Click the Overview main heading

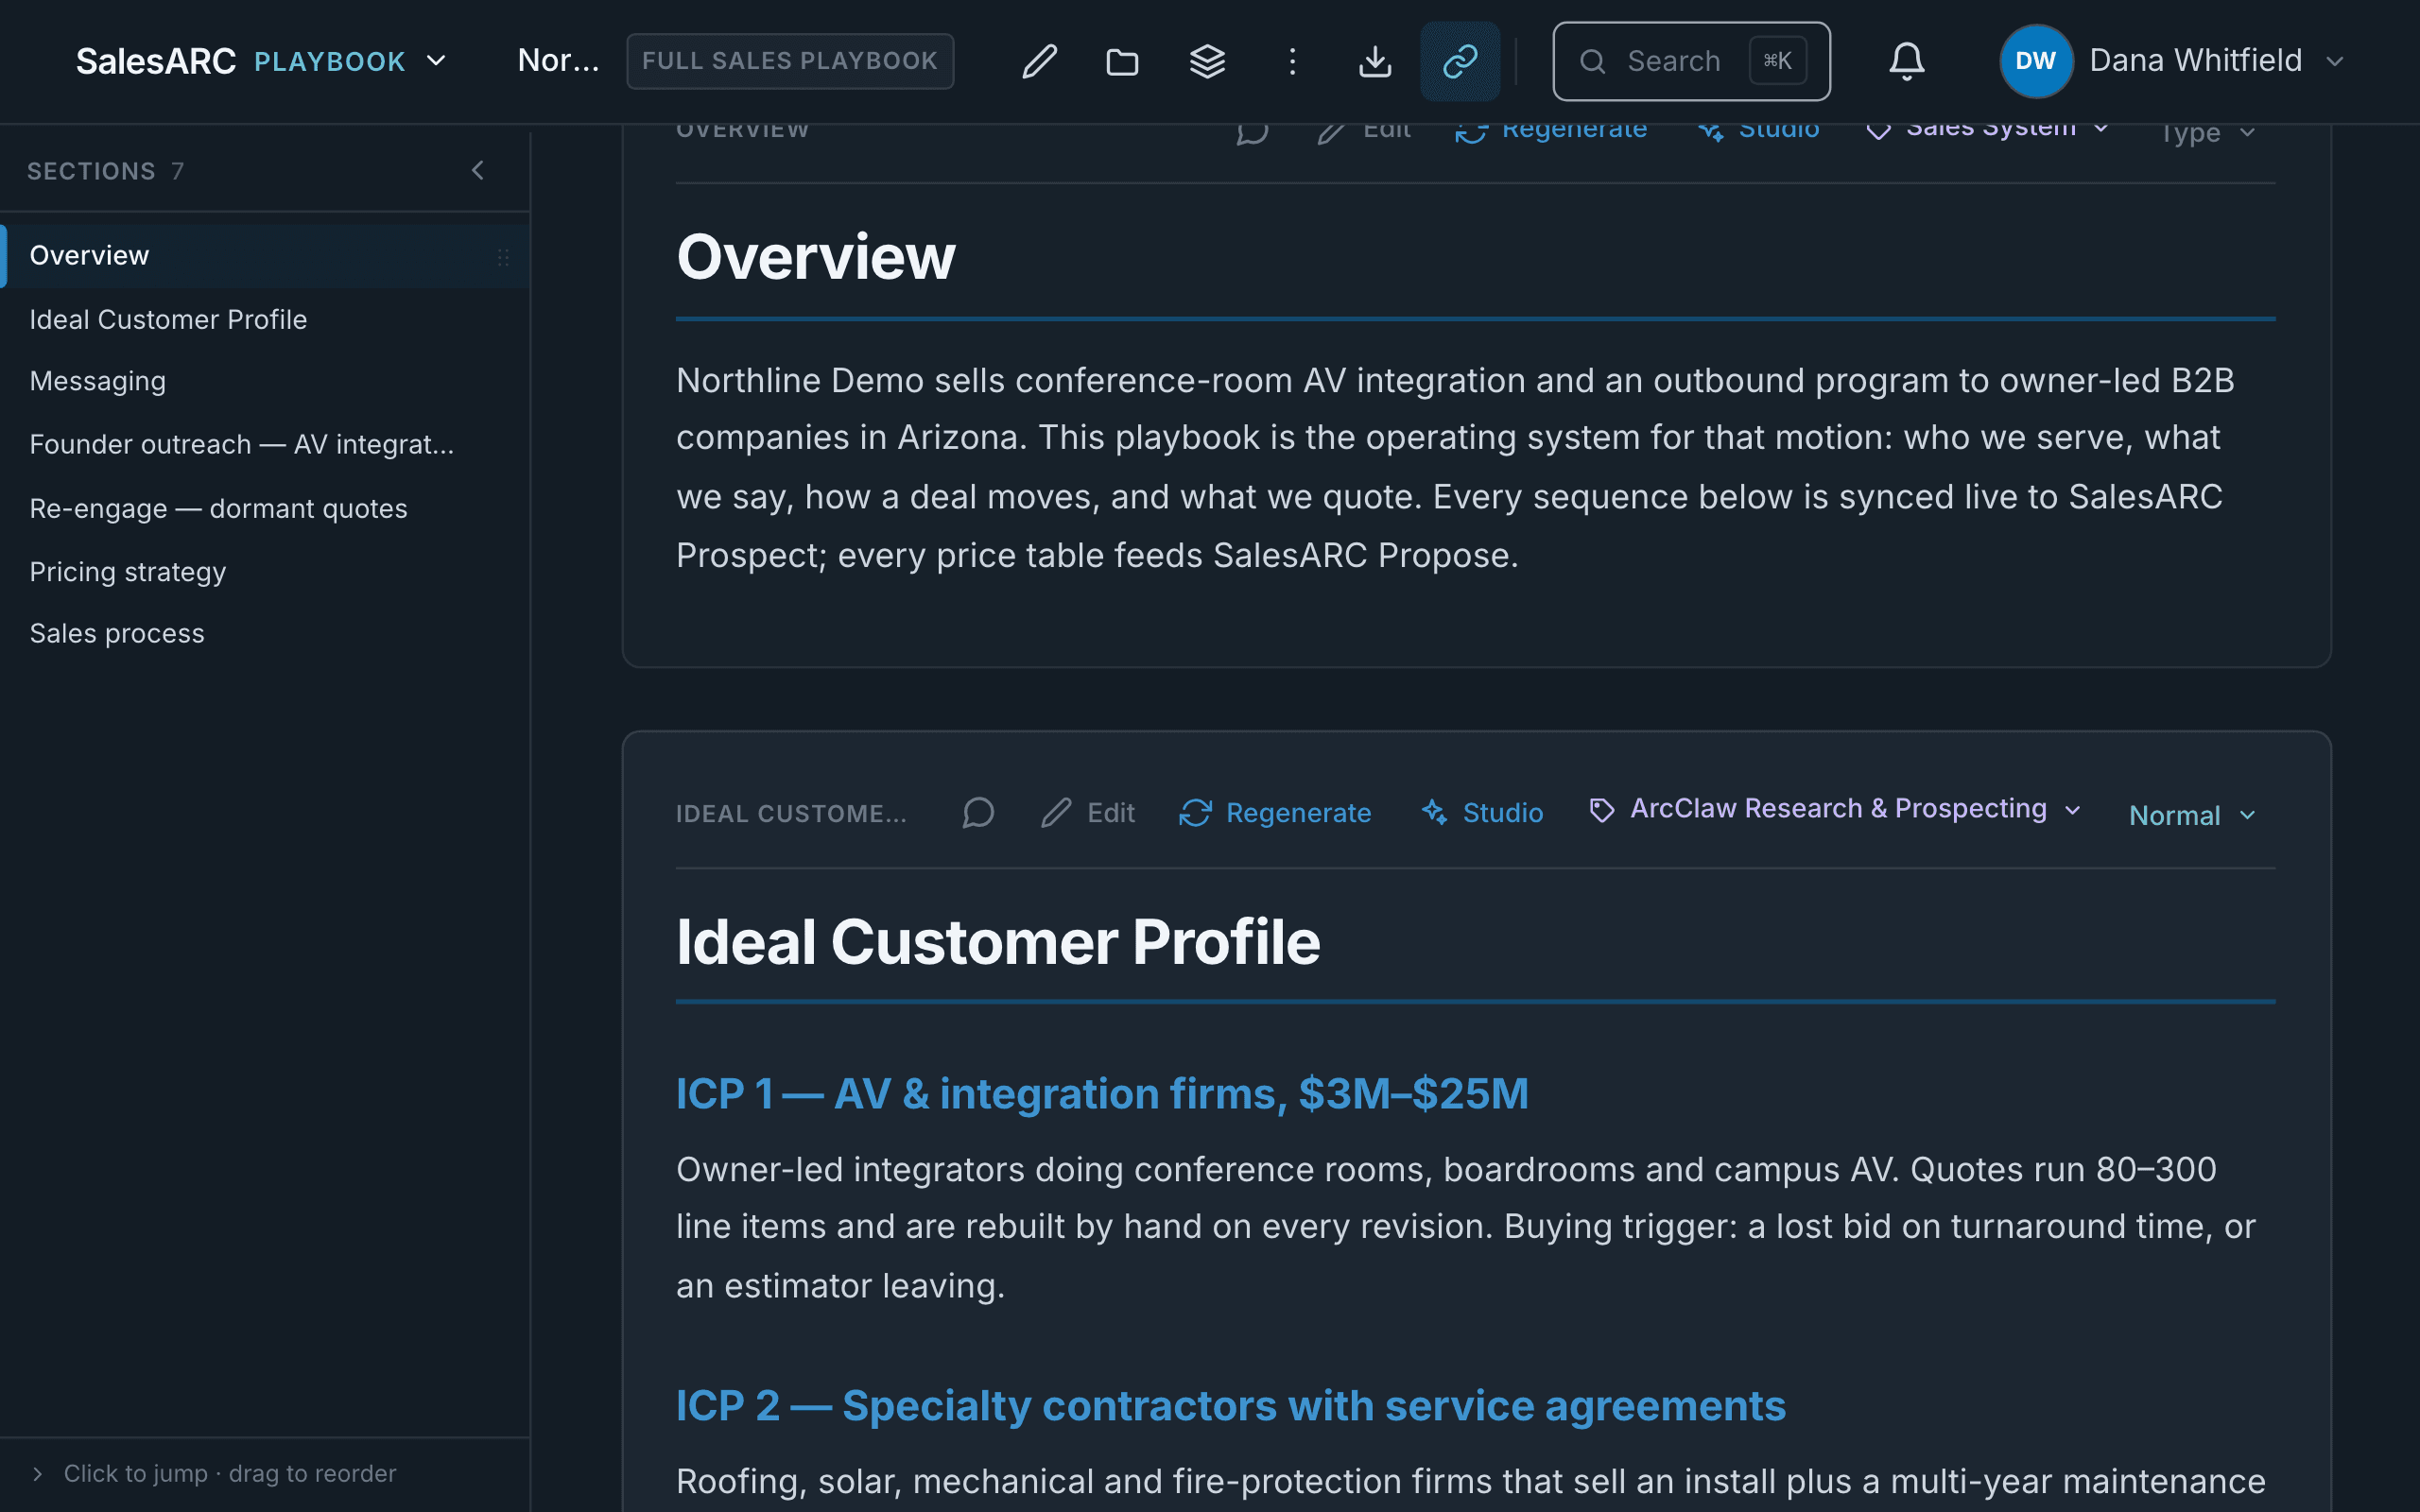[816, 257]
